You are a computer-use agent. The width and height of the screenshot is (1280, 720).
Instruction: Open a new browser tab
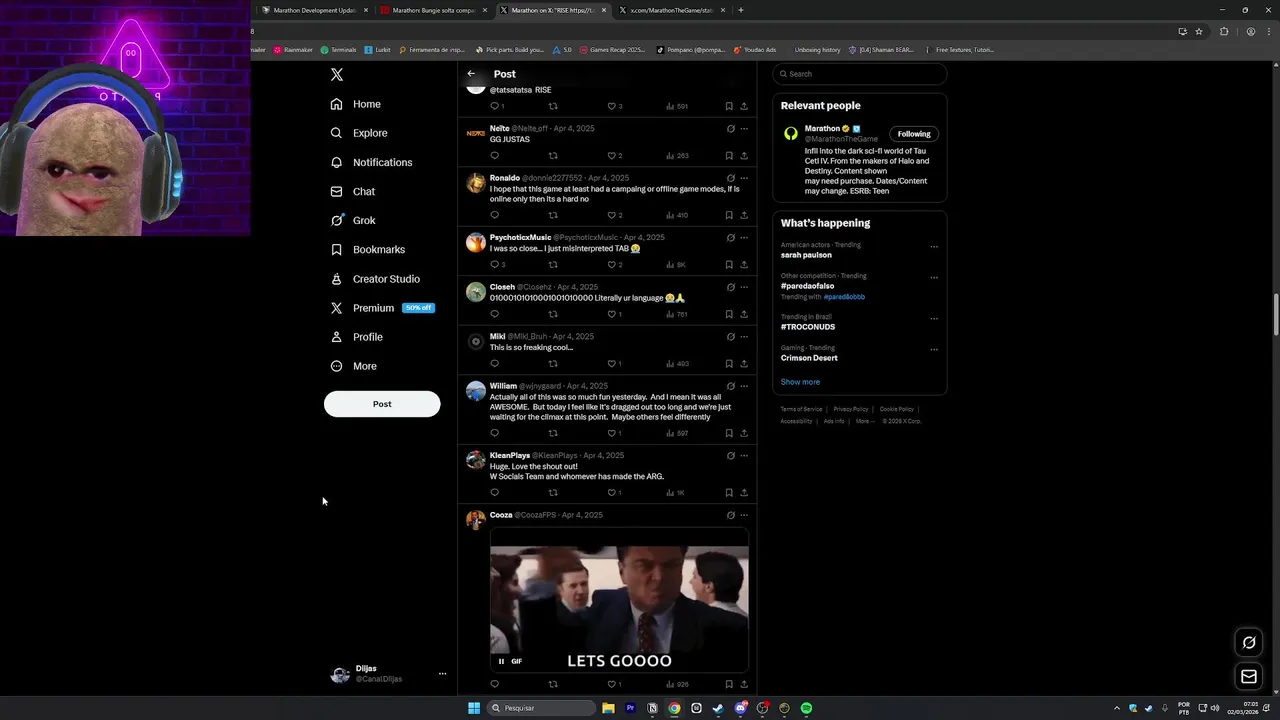[740, 10]
